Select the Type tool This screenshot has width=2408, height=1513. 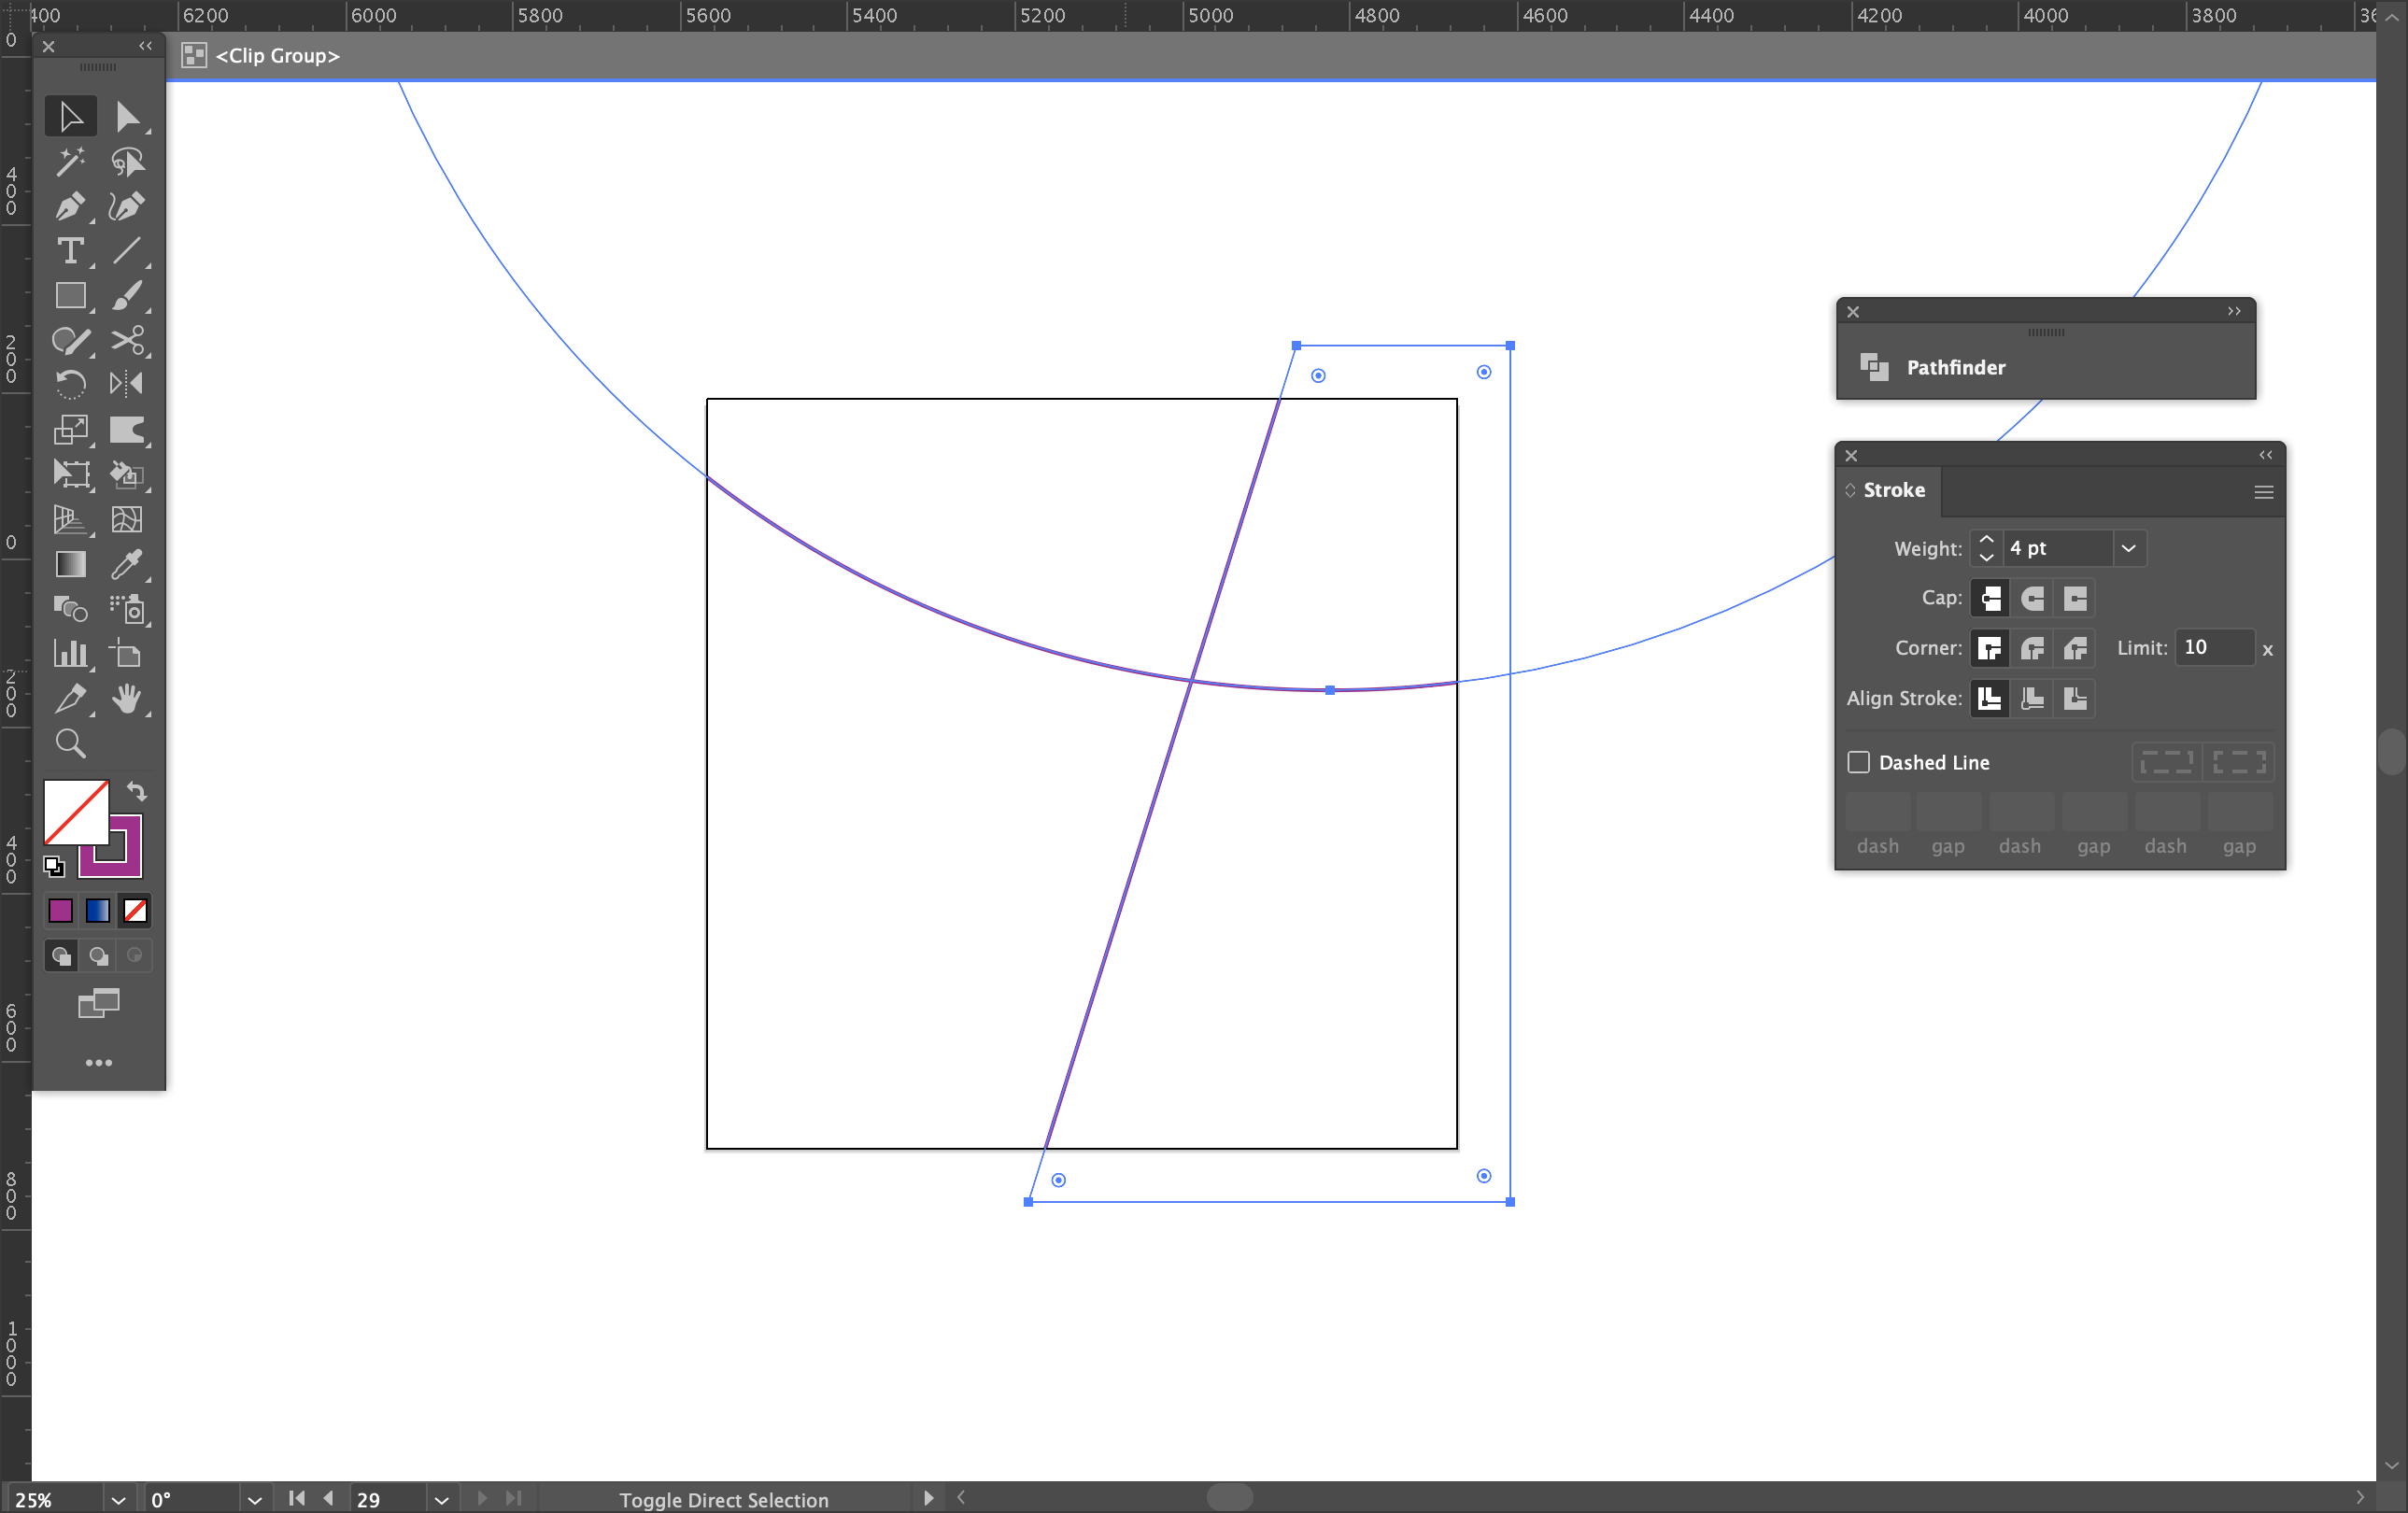[x=70, y=251]
